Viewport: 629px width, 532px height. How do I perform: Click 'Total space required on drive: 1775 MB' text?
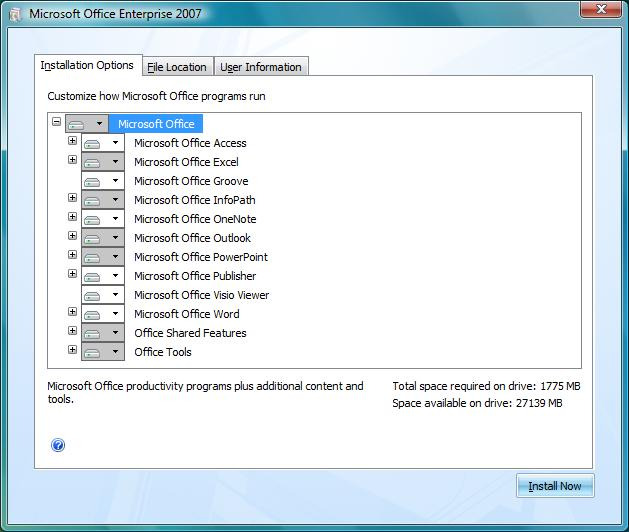pos(486,386)
